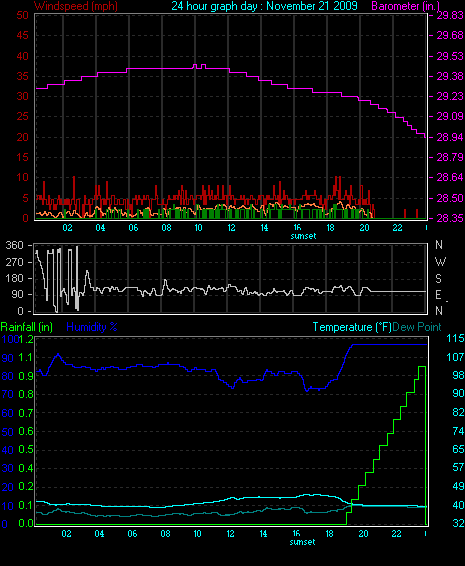465x566 pixels.
Task: Select the 29.68 barometer axis value
Action: tap(450, 35)
